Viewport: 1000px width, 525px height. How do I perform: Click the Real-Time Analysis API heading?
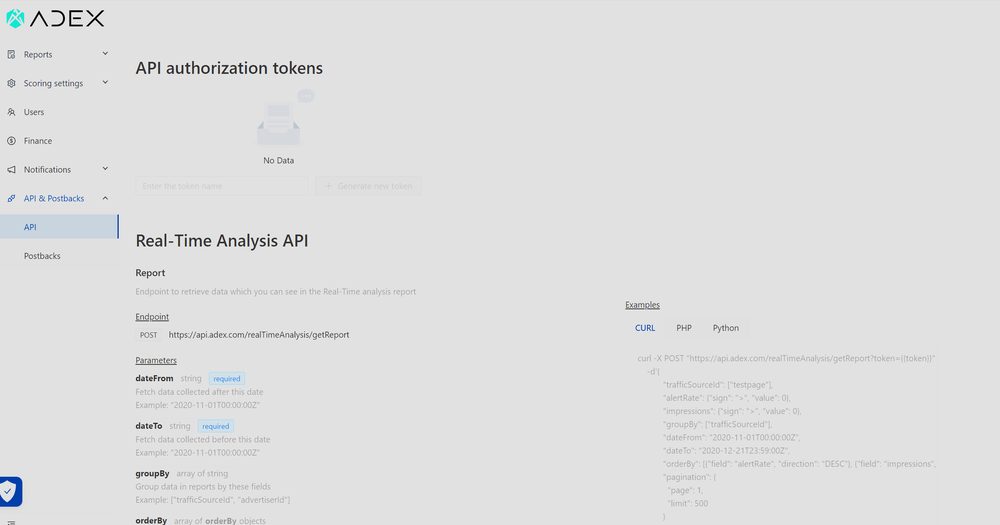coord(222,240)
